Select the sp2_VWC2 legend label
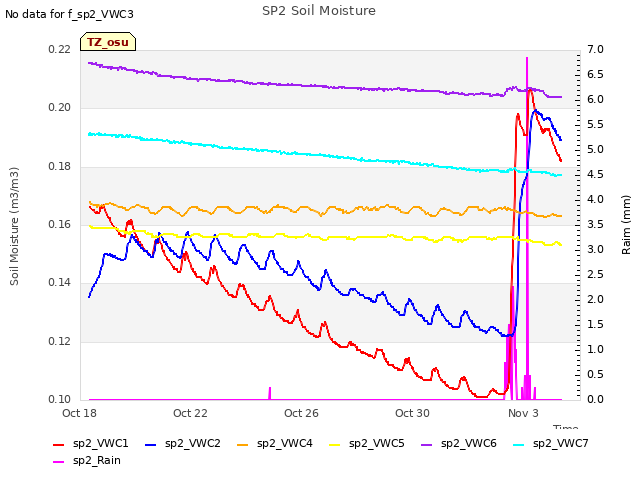Image resolution: width=640 pixels, height=480 pixels. pos(193,444)
